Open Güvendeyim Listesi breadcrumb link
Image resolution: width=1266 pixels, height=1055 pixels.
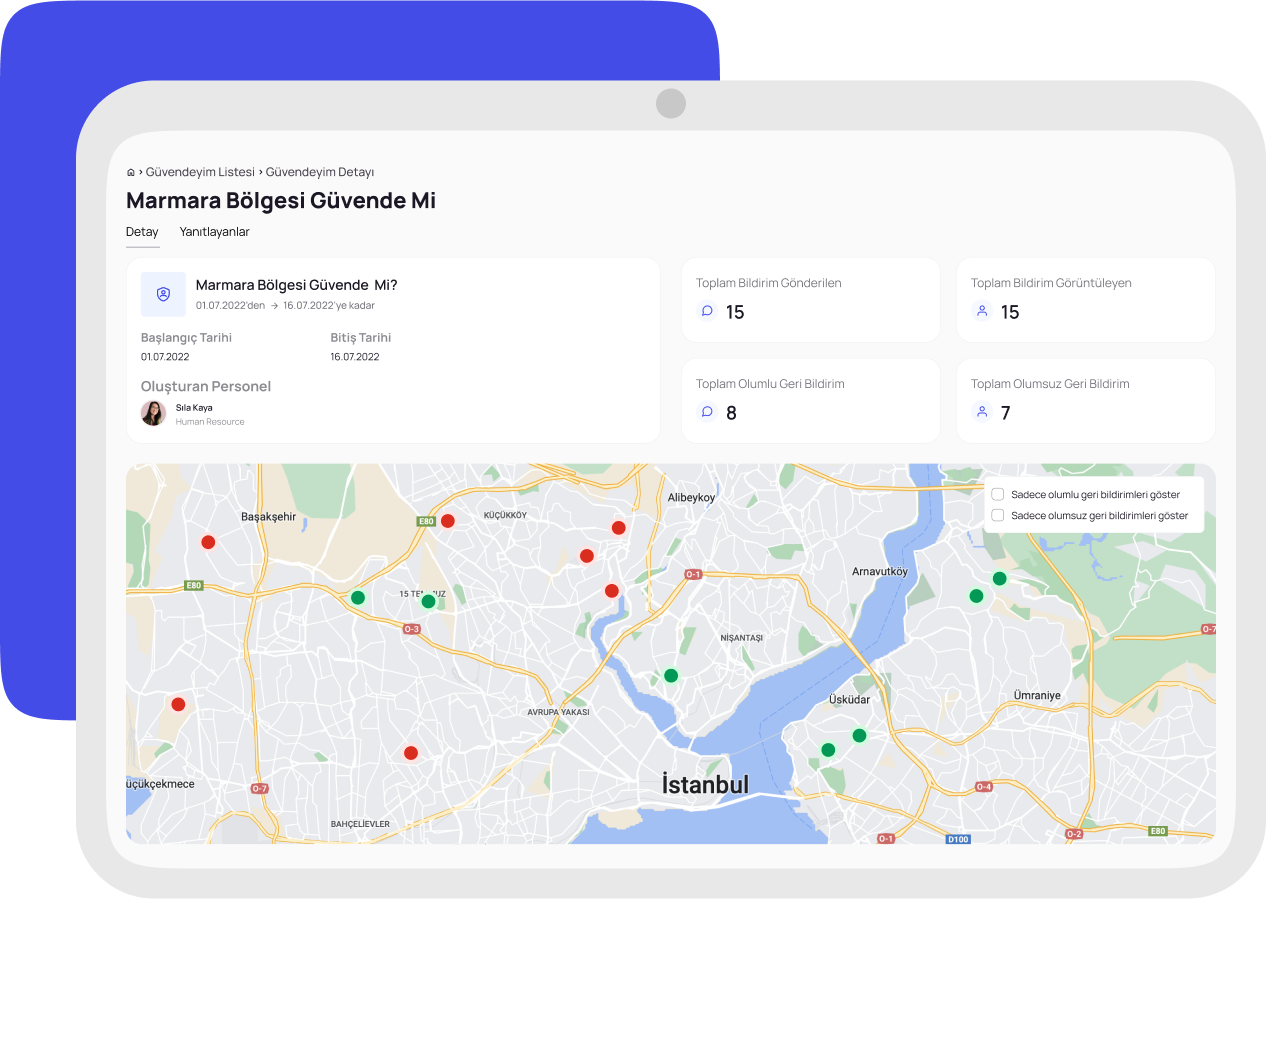click(x=200, y=172)
